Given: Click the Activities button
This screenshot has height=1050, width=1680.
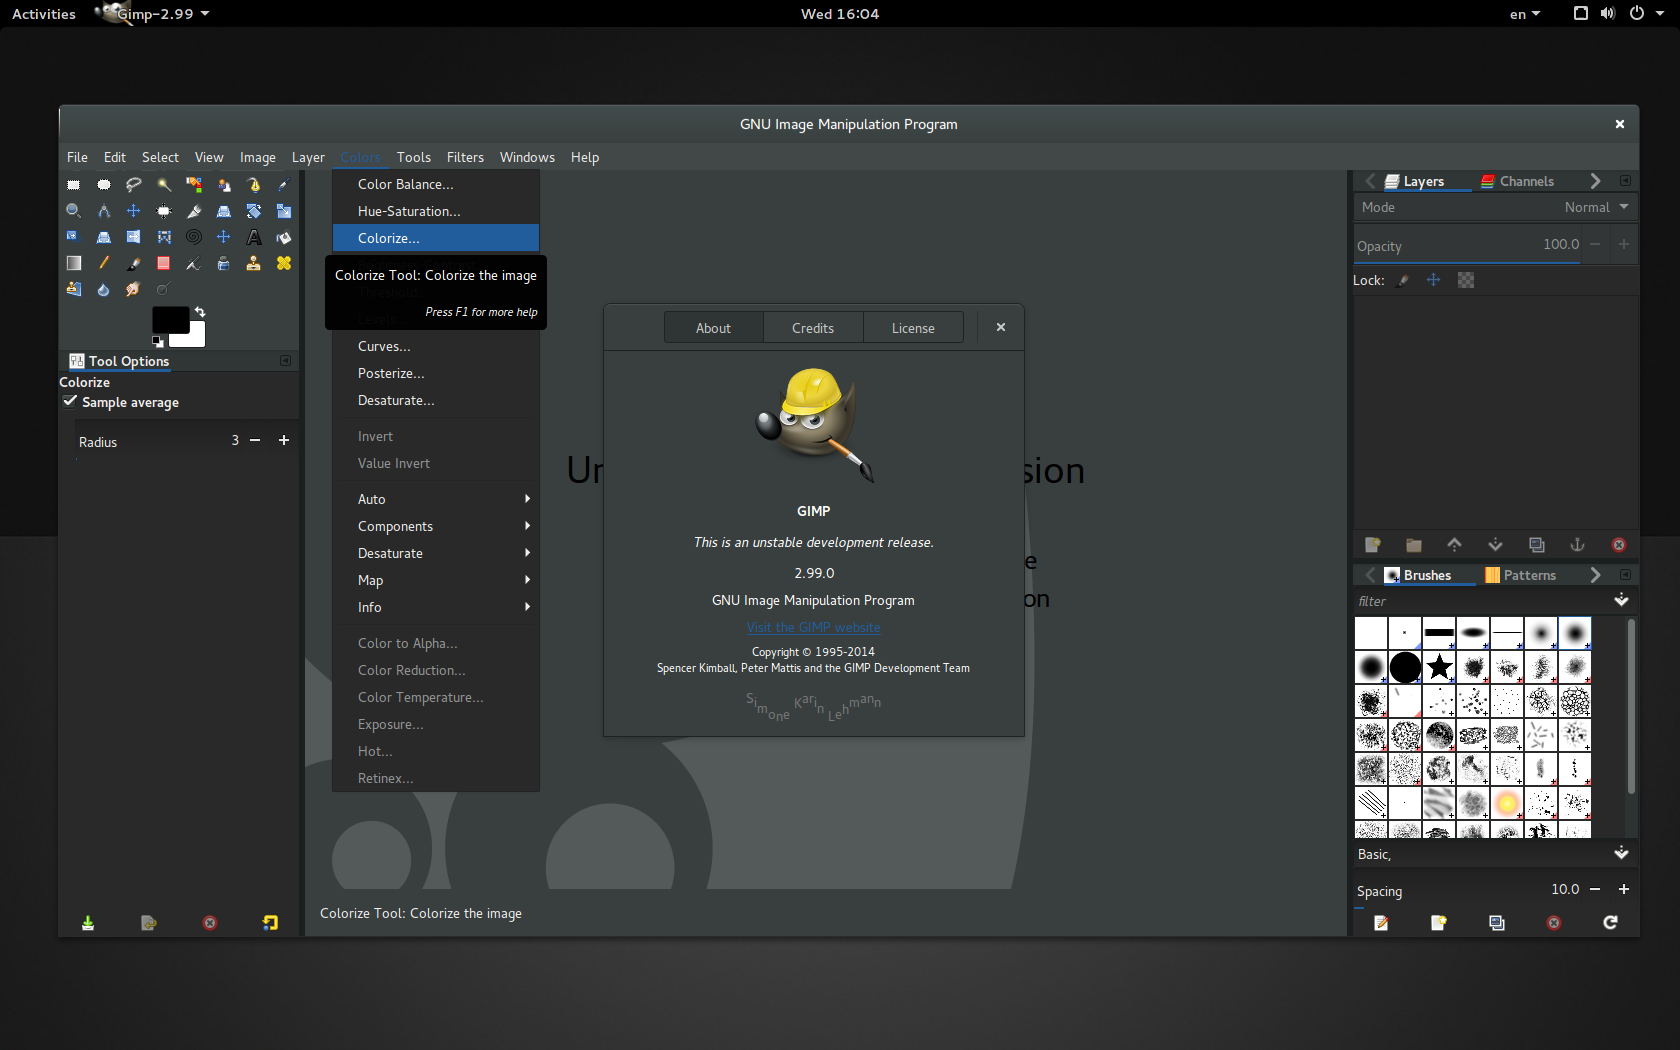Looking at the screenshot, I should tap(44, 14).
